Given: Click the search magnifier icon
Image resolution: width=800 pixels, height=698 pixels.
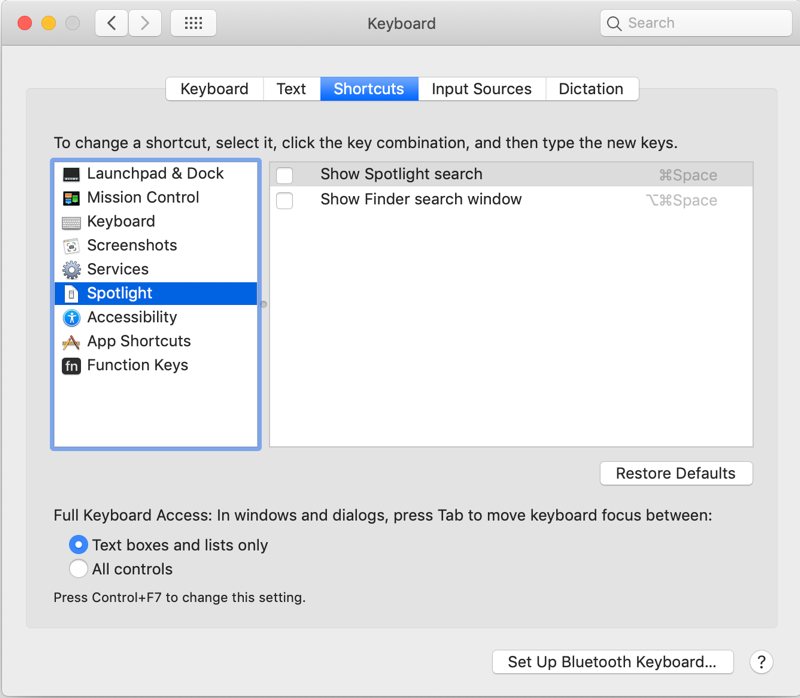Looking at the screenshot, I should tap(612, 22).
